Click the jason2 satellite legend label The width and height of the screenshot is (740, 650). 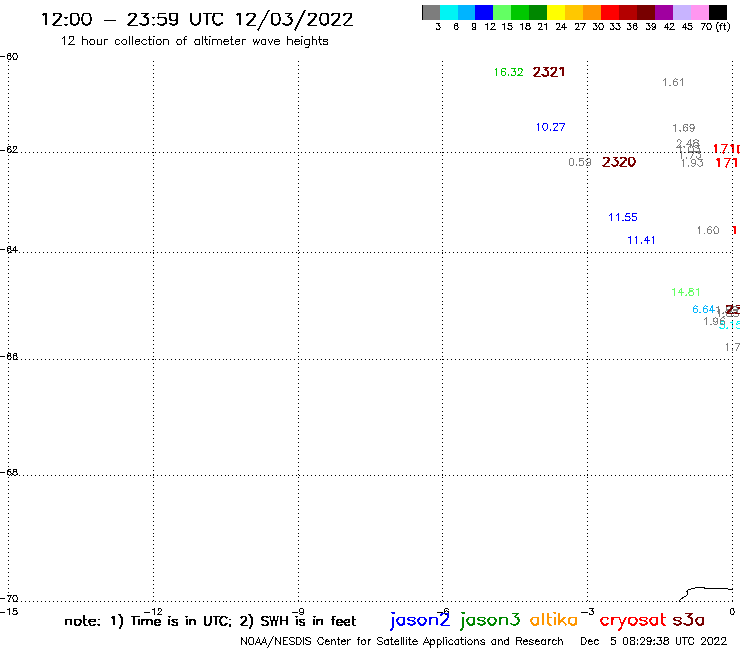(420, 621)
